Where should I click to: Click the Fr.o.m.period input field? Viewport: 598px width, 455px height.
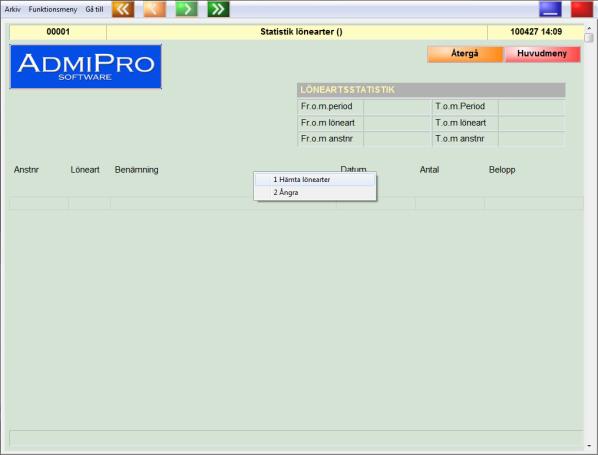(x=397, y=106)
